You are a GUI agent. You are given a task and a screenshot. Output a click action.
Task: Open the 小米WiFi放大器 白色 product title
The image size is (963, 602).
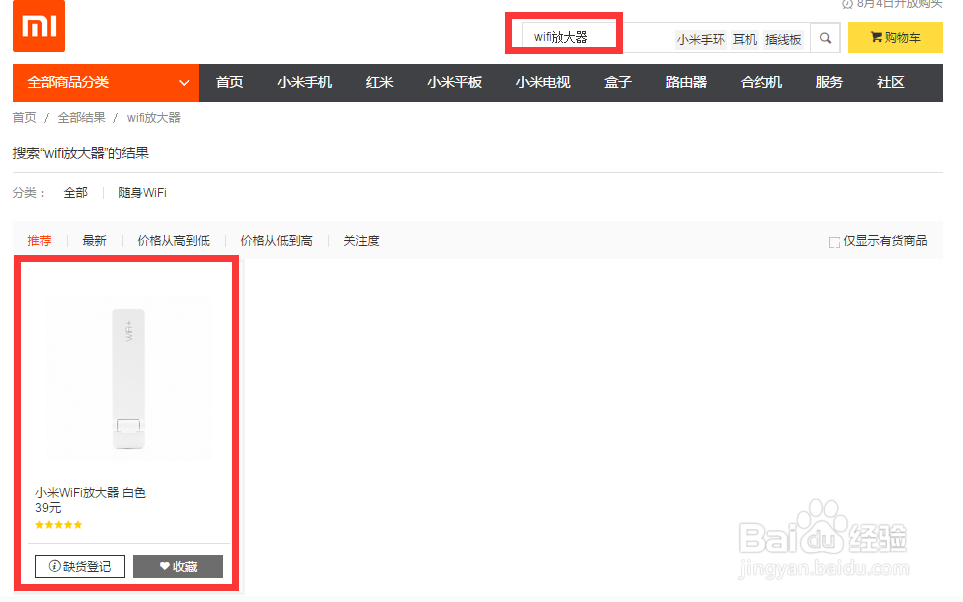(90, 493)
